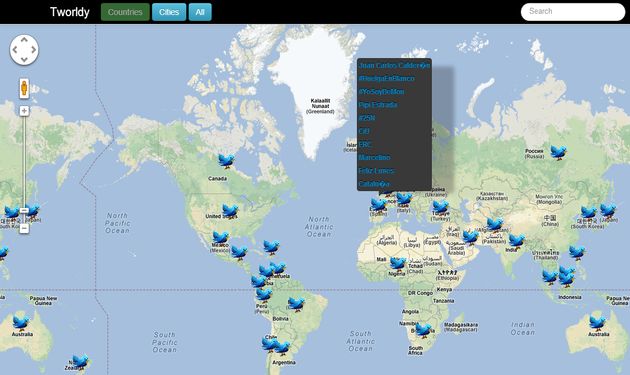Pan the map left with arrow control

click(x=15, y=50)
